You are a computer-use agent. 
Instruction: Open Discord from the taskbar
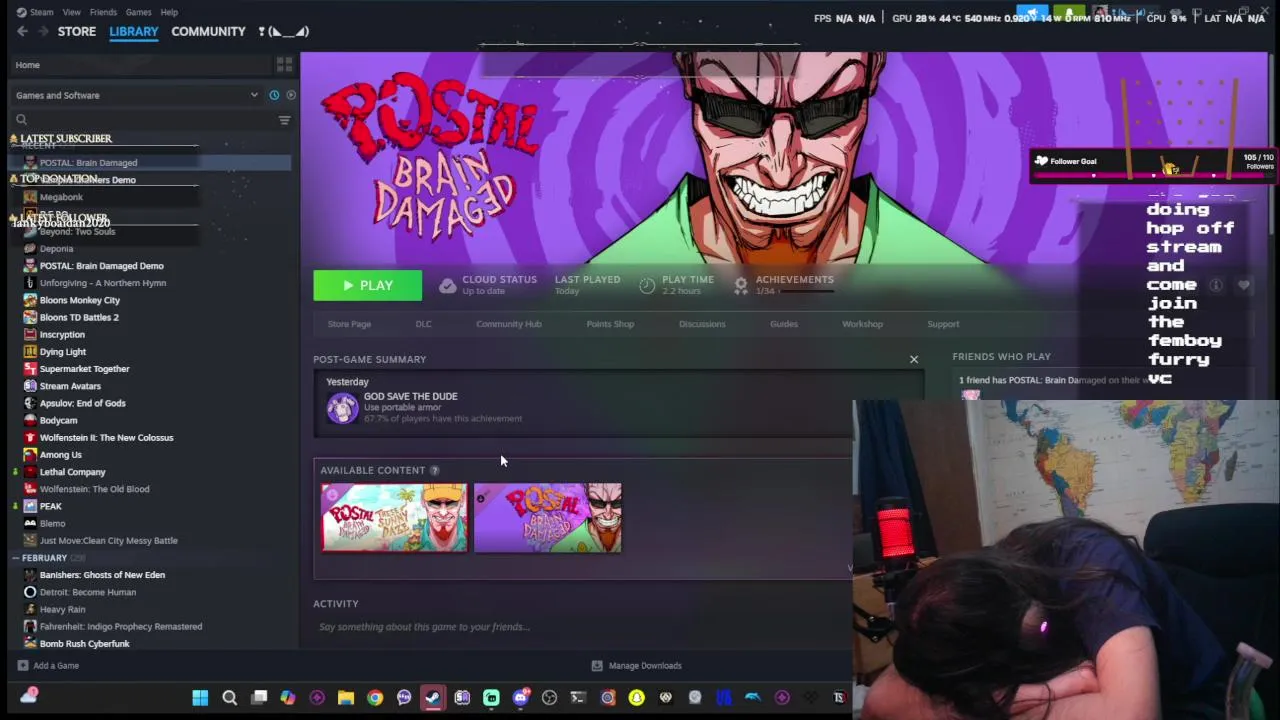click(x=520, y=698)
